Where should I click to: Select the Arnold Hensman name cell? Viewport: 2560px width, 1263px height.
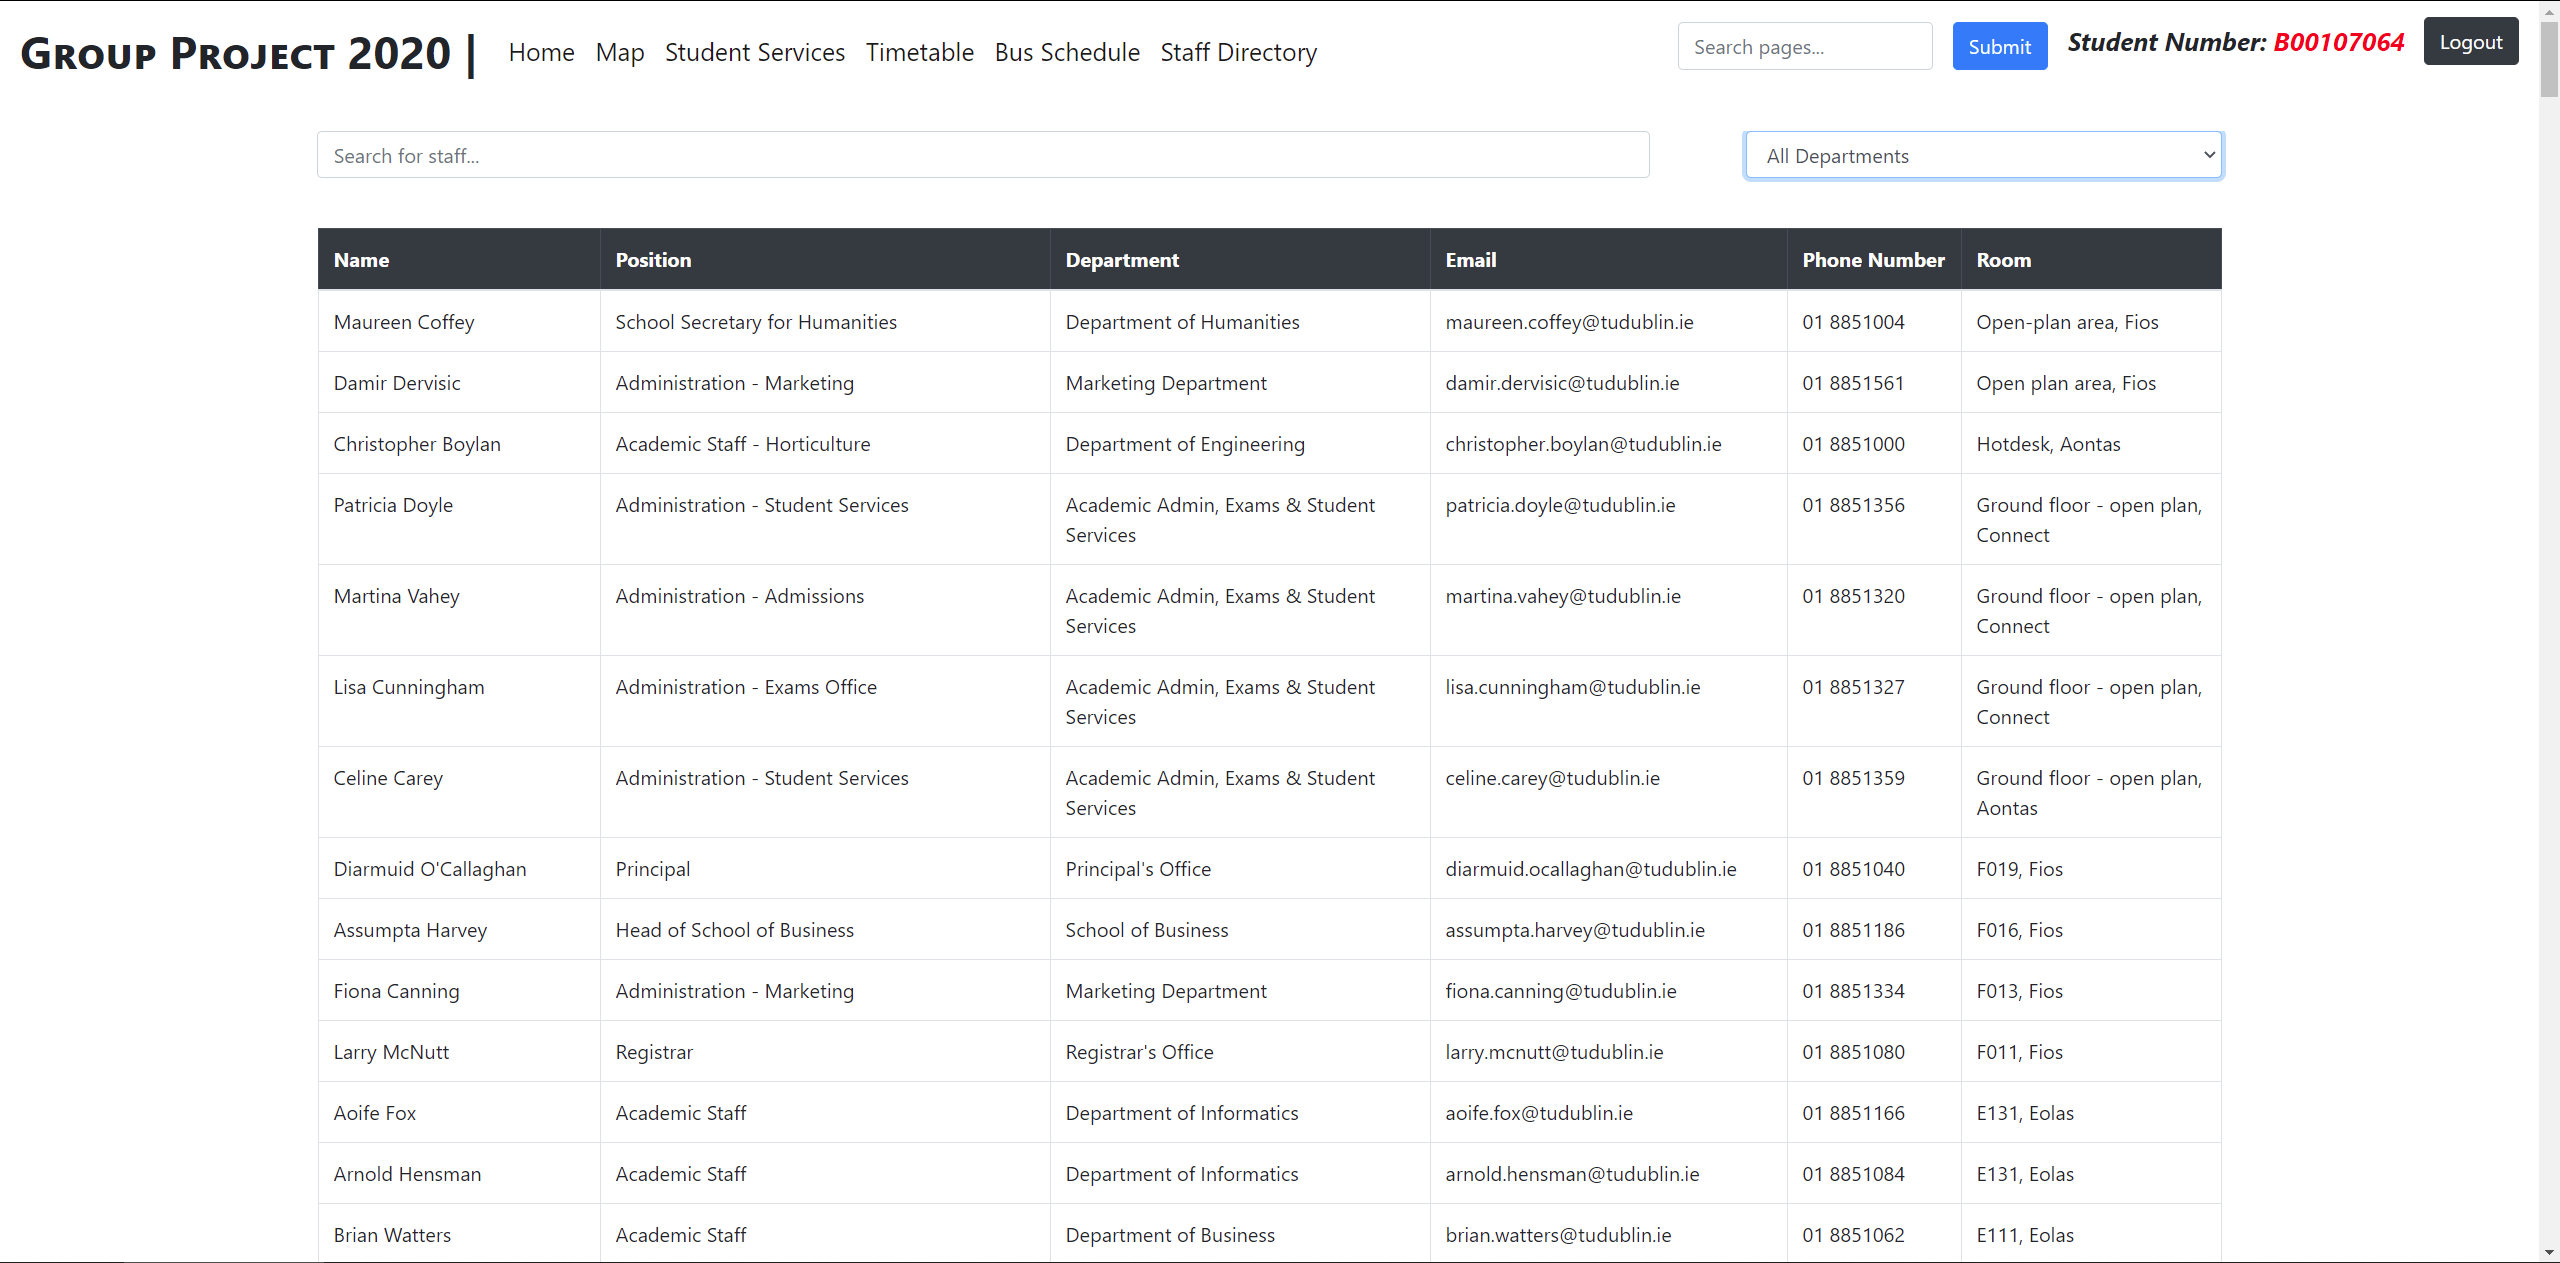pyautogui.click(x=459, y=1173)
